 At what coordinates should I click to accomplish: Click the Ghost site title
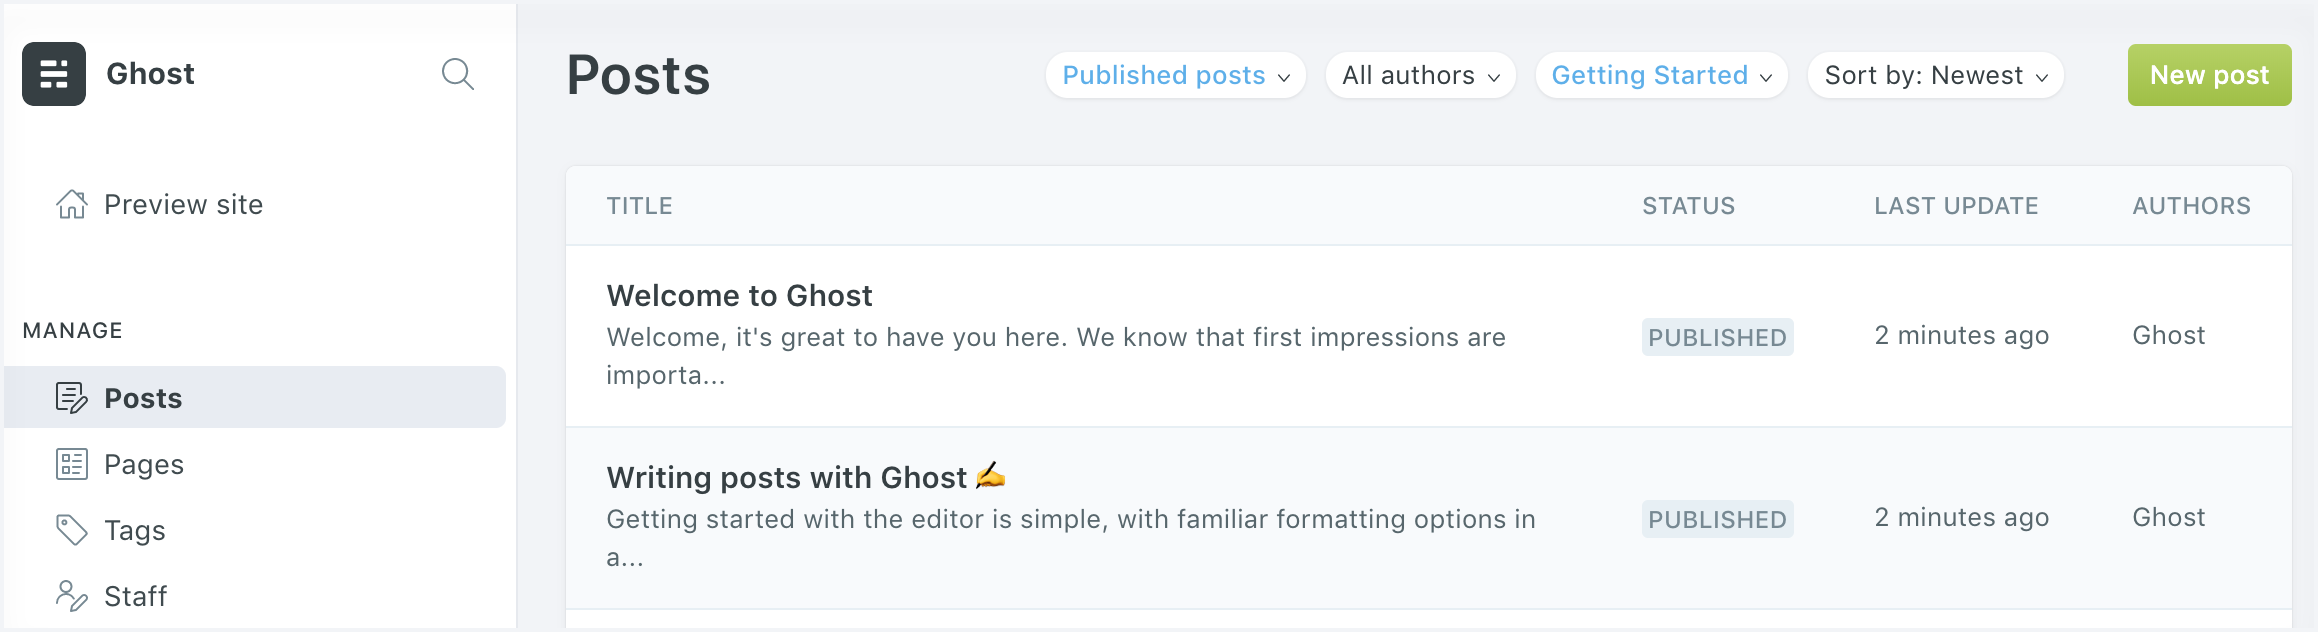click(x=150, y=74)
